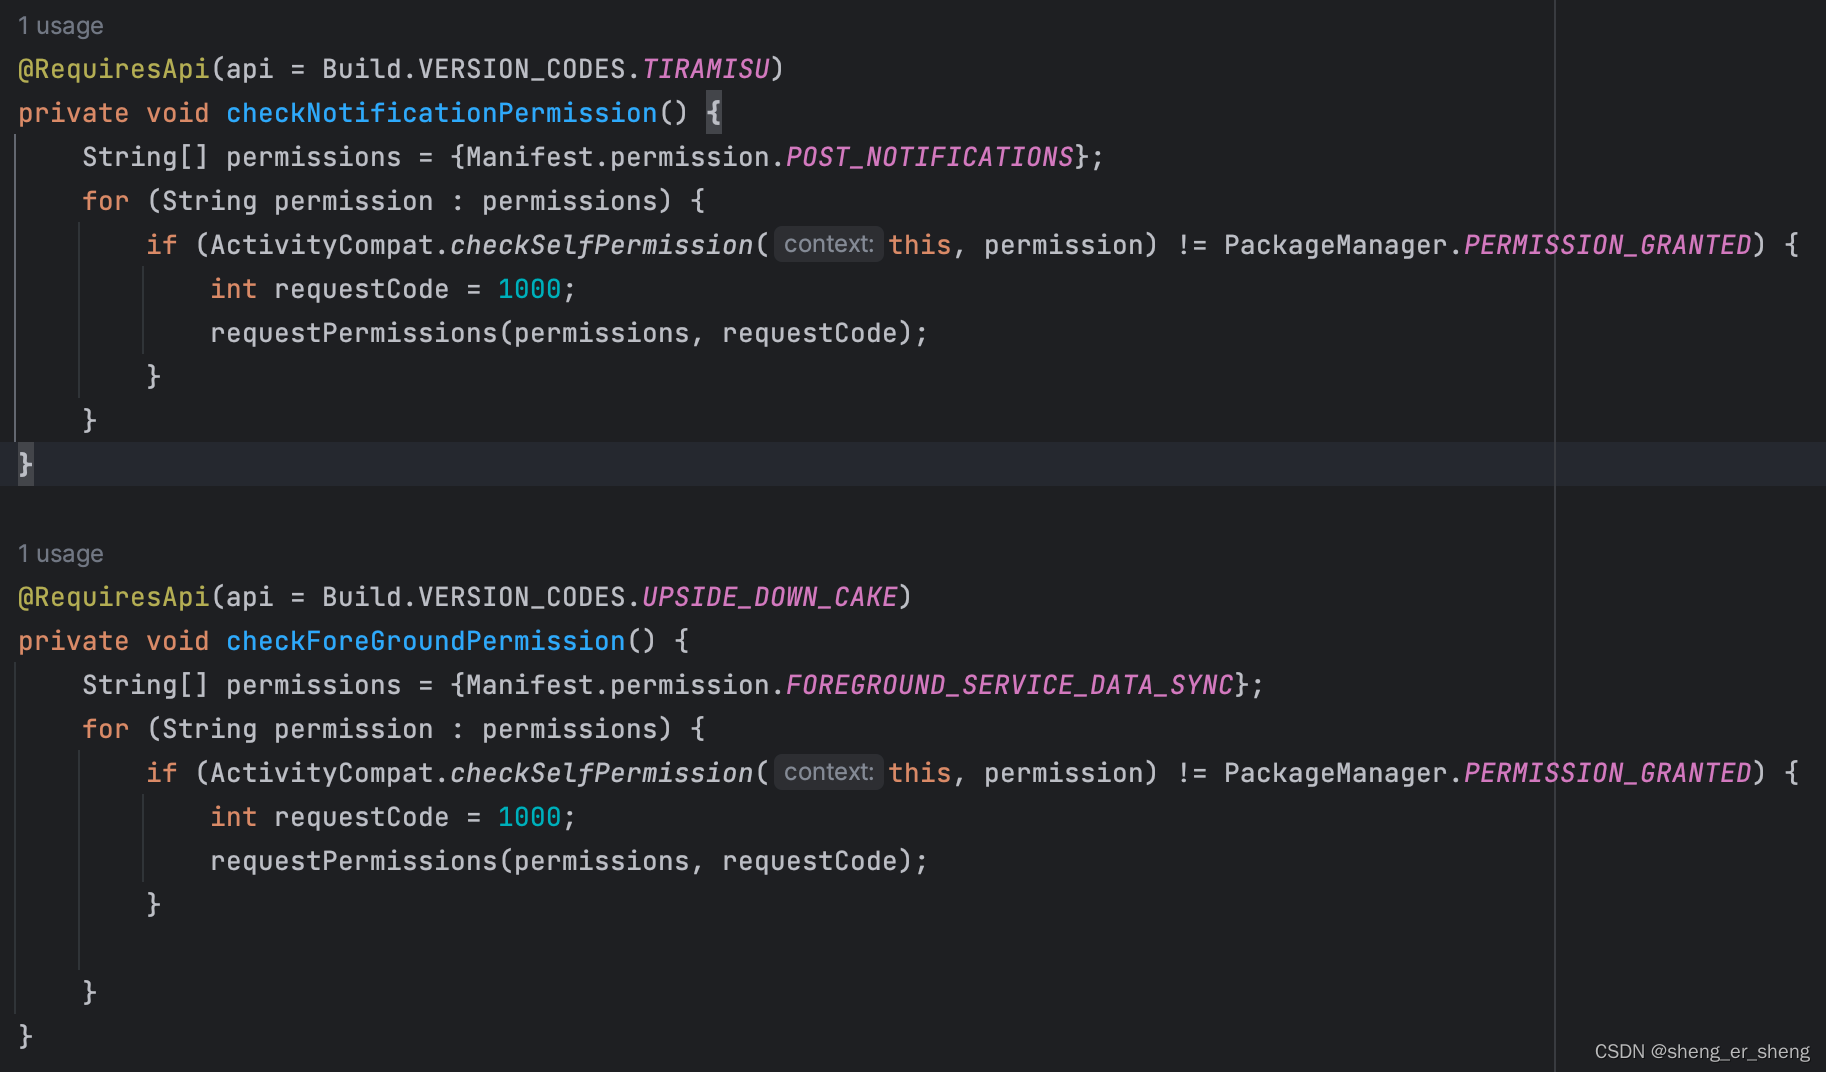Click 'PackageManager' in the second method
Viewport: 1826px width, 1072px height.
click(x=1335, y=773)
